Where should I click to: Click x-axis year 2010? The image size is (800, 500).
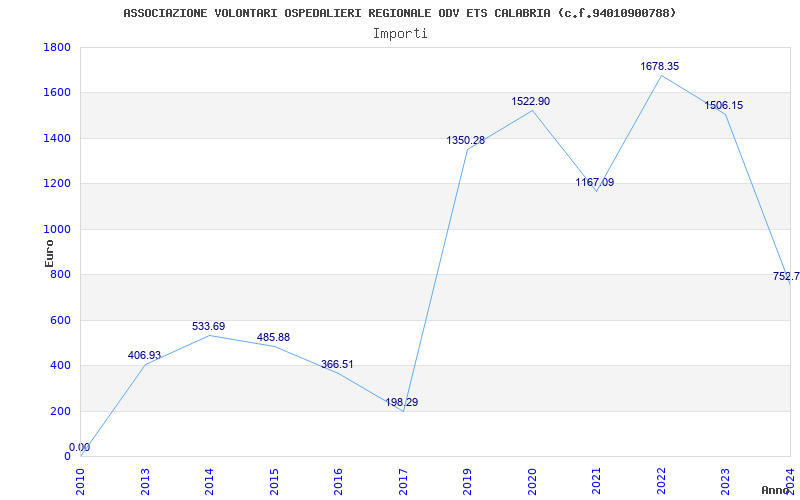tap(81, 481)
